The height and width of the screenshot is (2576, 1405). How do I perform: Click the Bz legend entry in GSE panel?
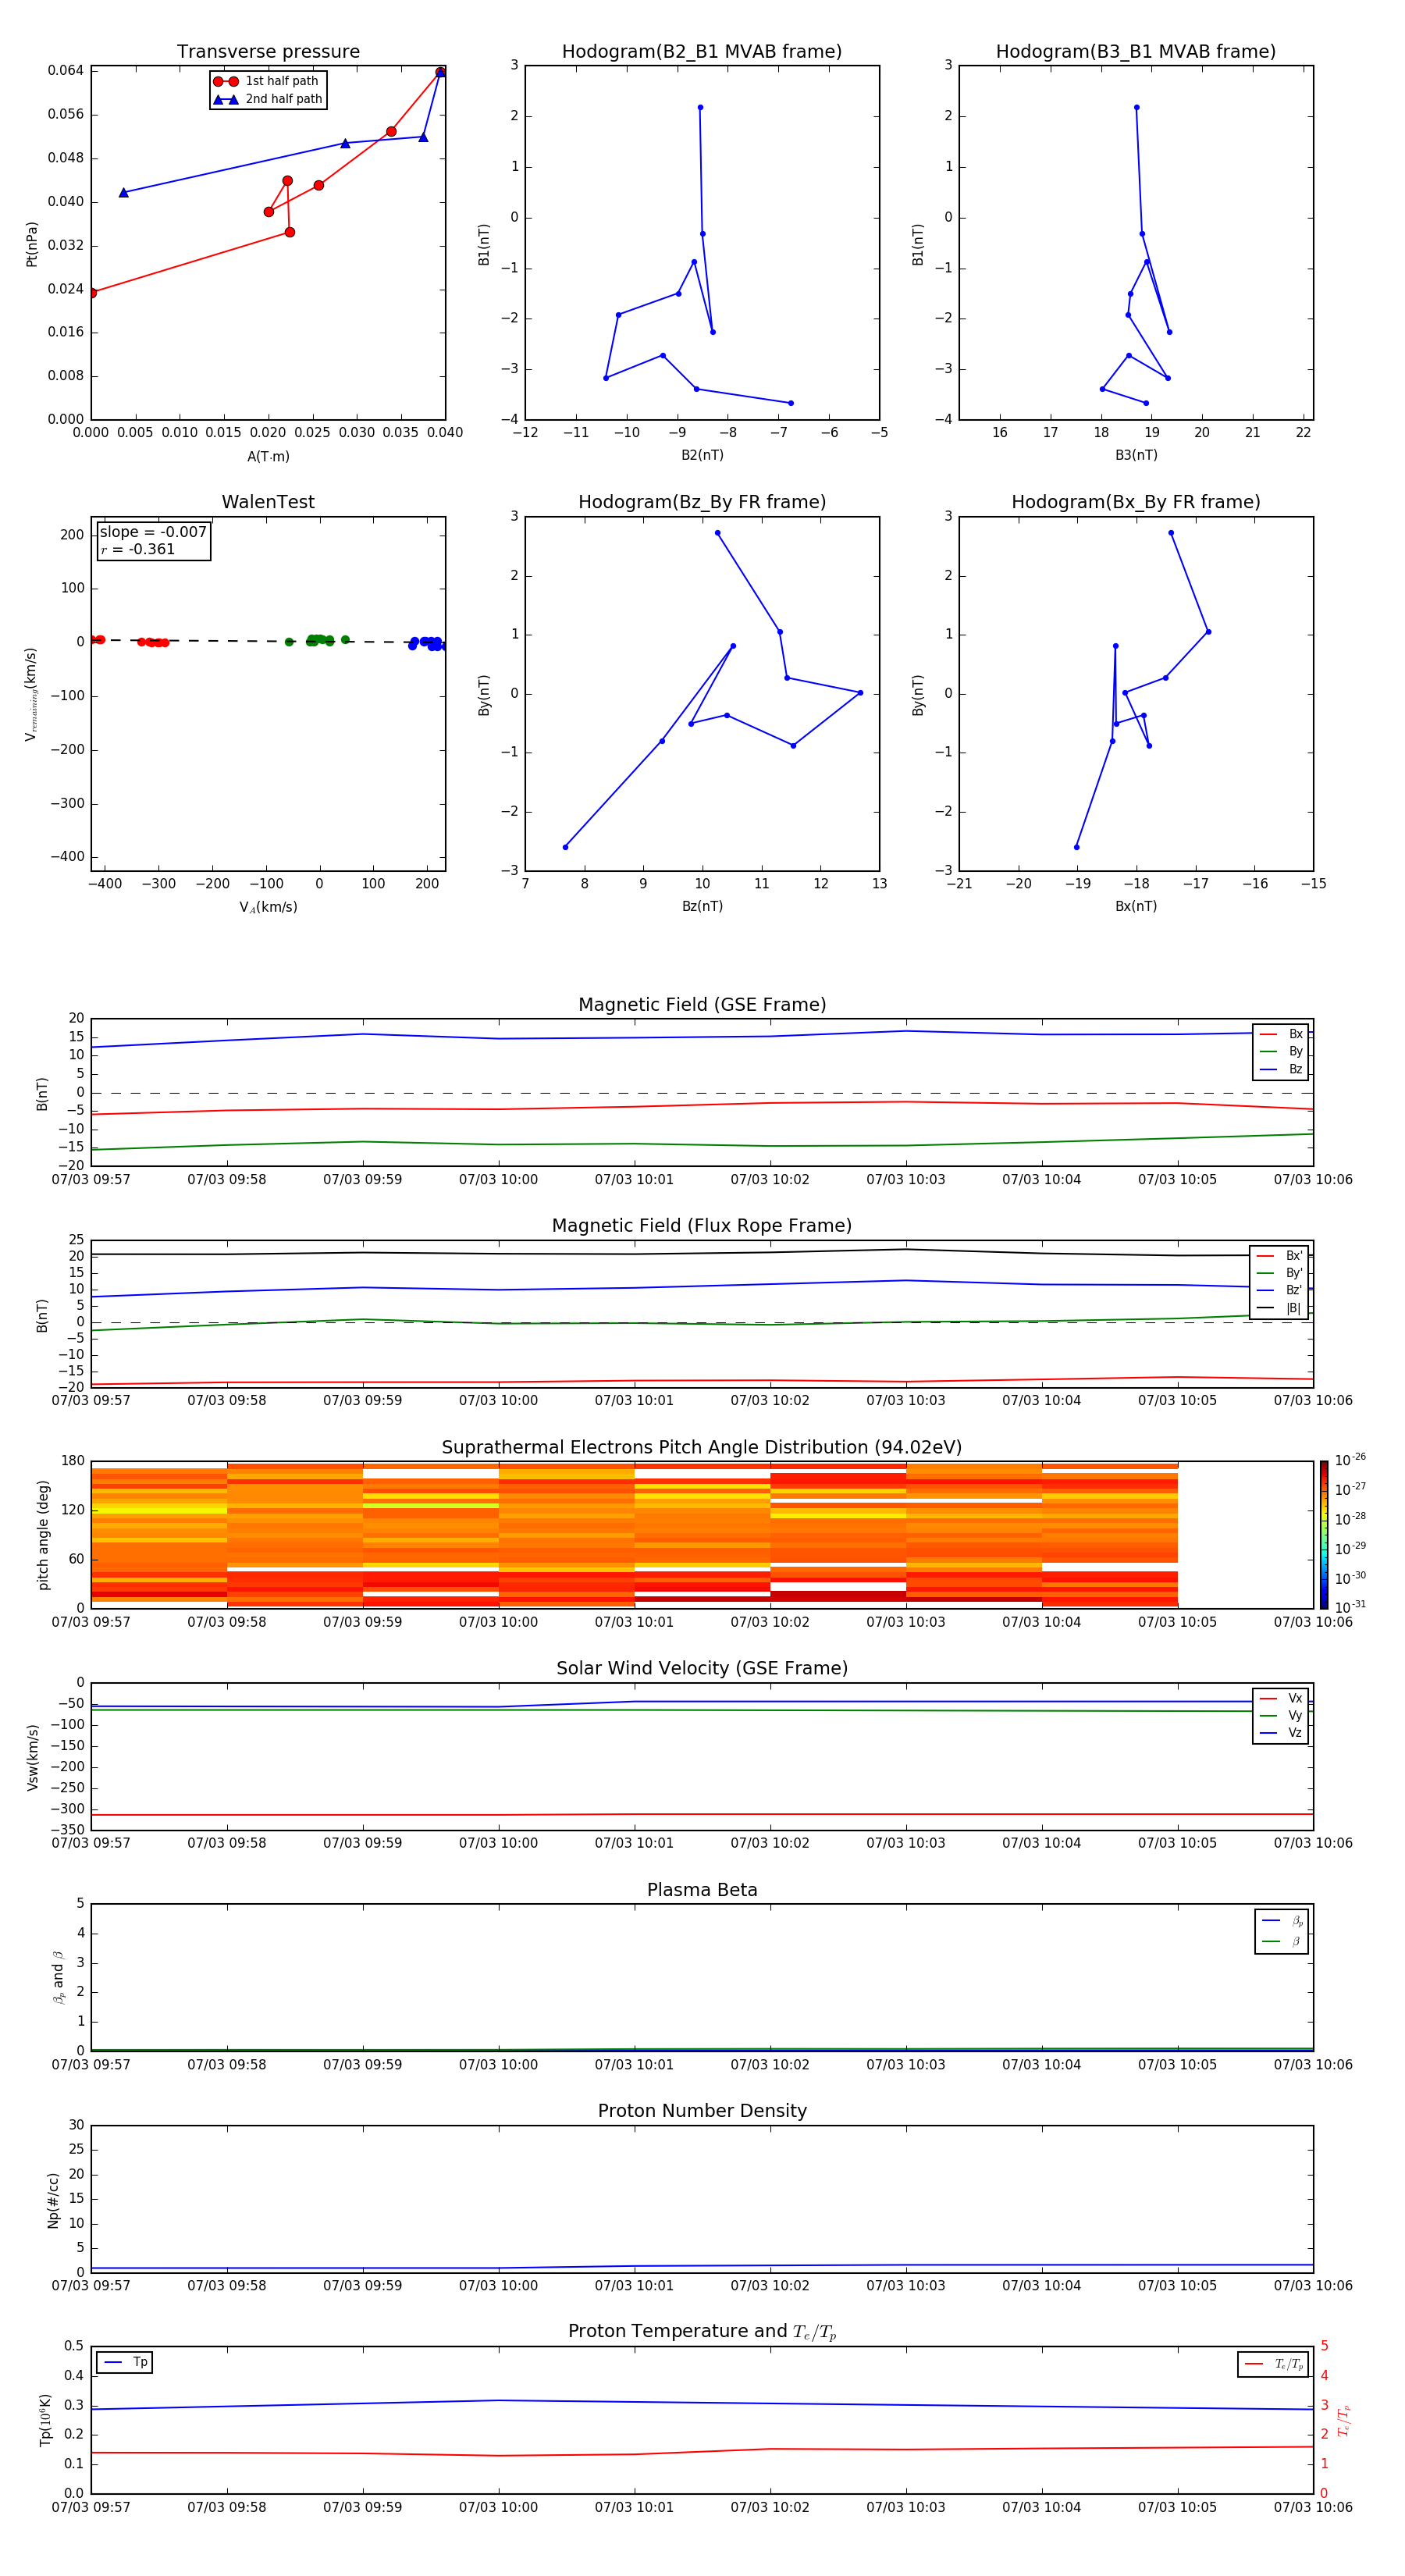tap(1281, 1069)
